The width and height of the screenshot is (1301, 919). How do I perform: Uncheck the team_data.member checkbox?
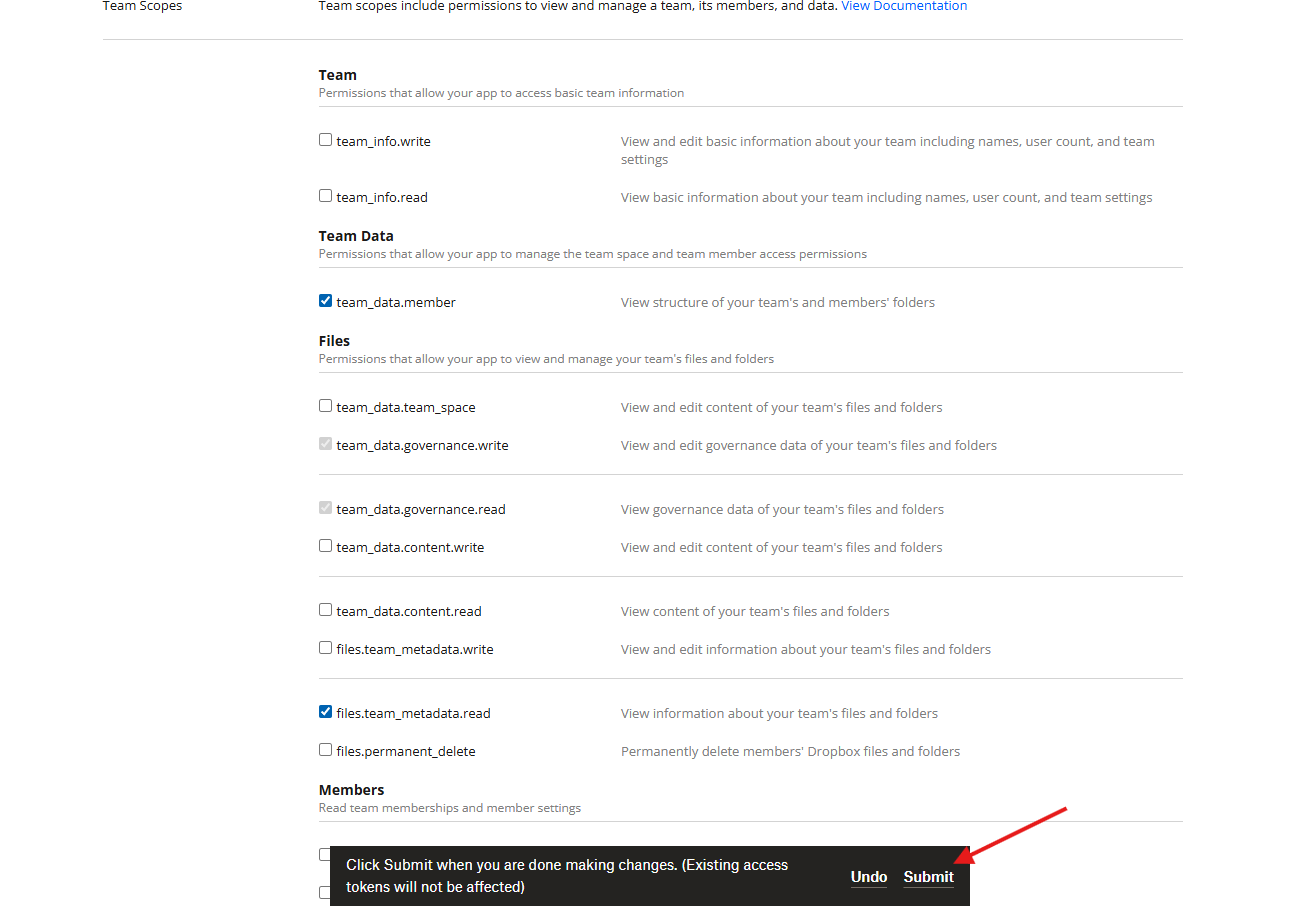pos(325,301)
